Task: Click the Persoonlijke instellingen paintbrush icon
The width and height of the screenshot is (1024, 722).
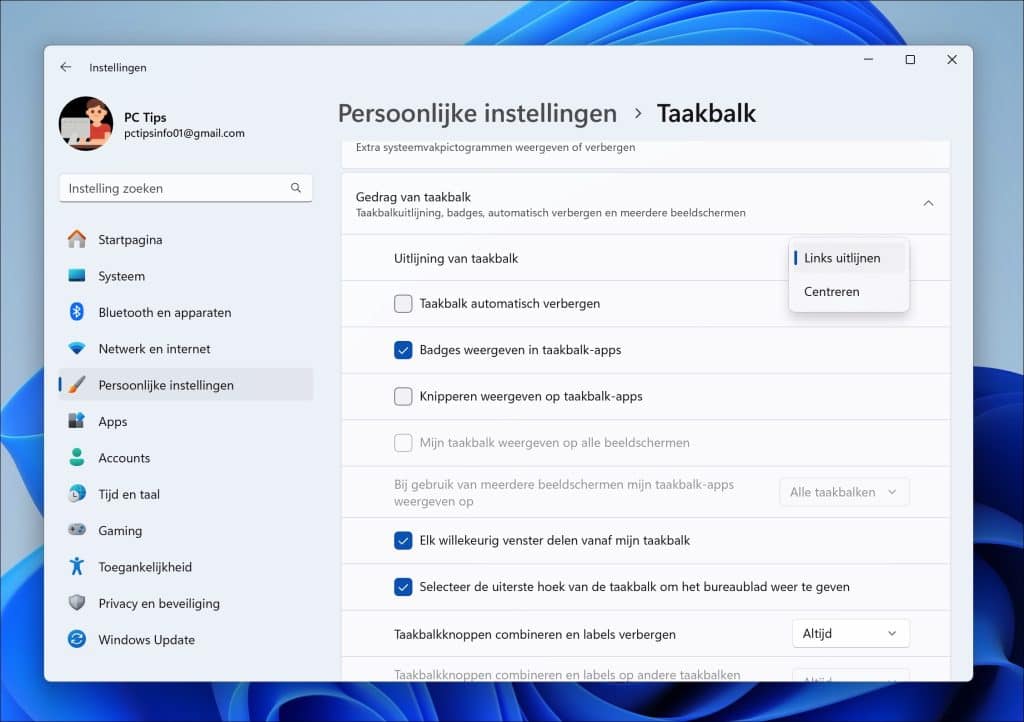Action: coord(76,385)
